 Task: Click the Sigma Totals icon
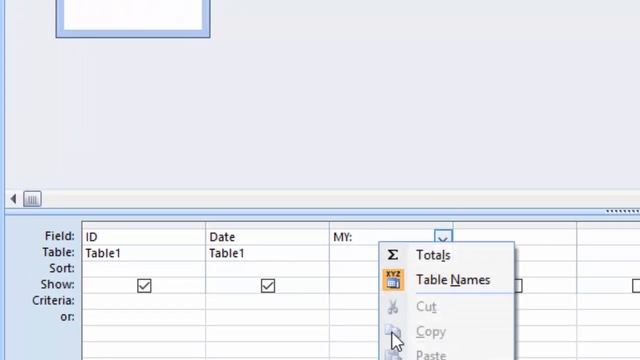point(393,255)
